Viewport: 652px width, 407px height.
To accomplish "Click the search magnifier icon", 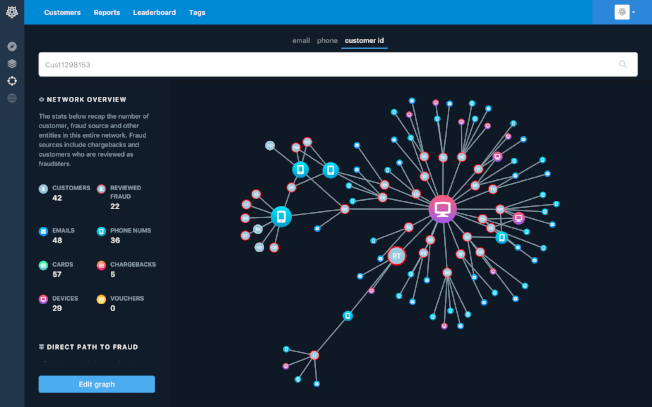I will click(x=623, y=65).
